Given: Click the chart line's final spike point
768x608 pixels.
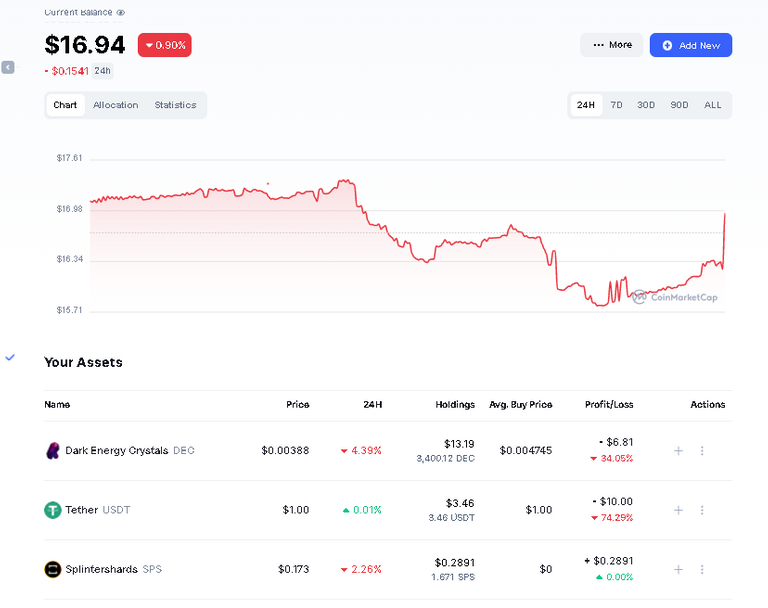Looking at the screenshot, I should (724, 214).
